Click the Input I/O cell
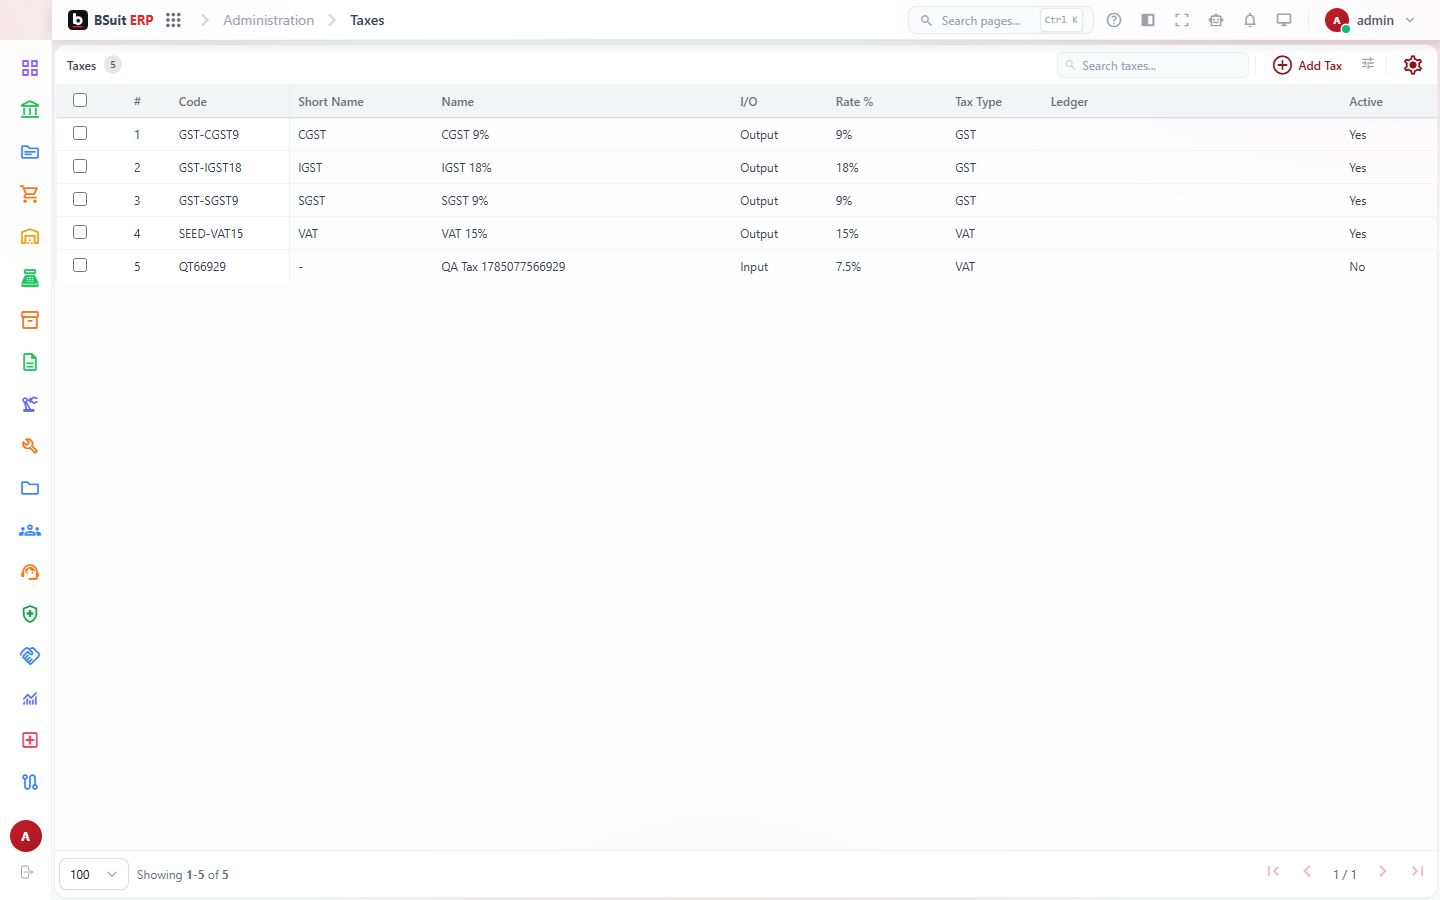Image resolution: width=1440 pixels, height=900 pixels. click(754, 267)
